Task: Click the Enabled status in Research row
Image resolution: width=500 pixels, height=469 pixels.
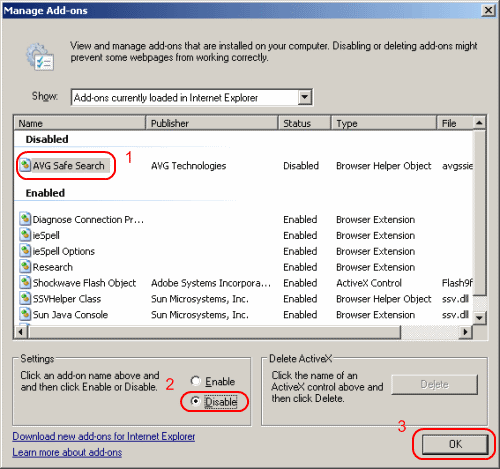Action: pos(300,267)
